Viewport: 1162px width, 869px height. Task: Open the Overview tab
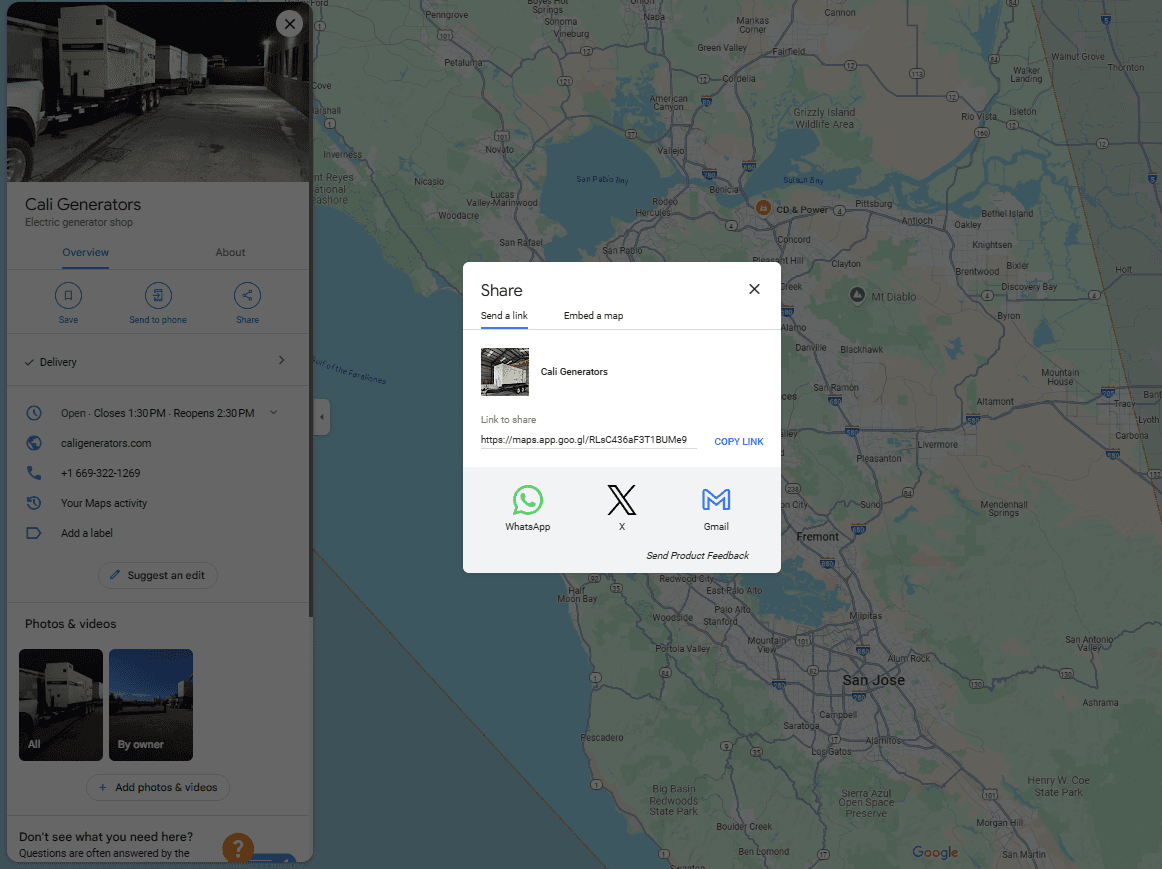click(x=85, y=253)
